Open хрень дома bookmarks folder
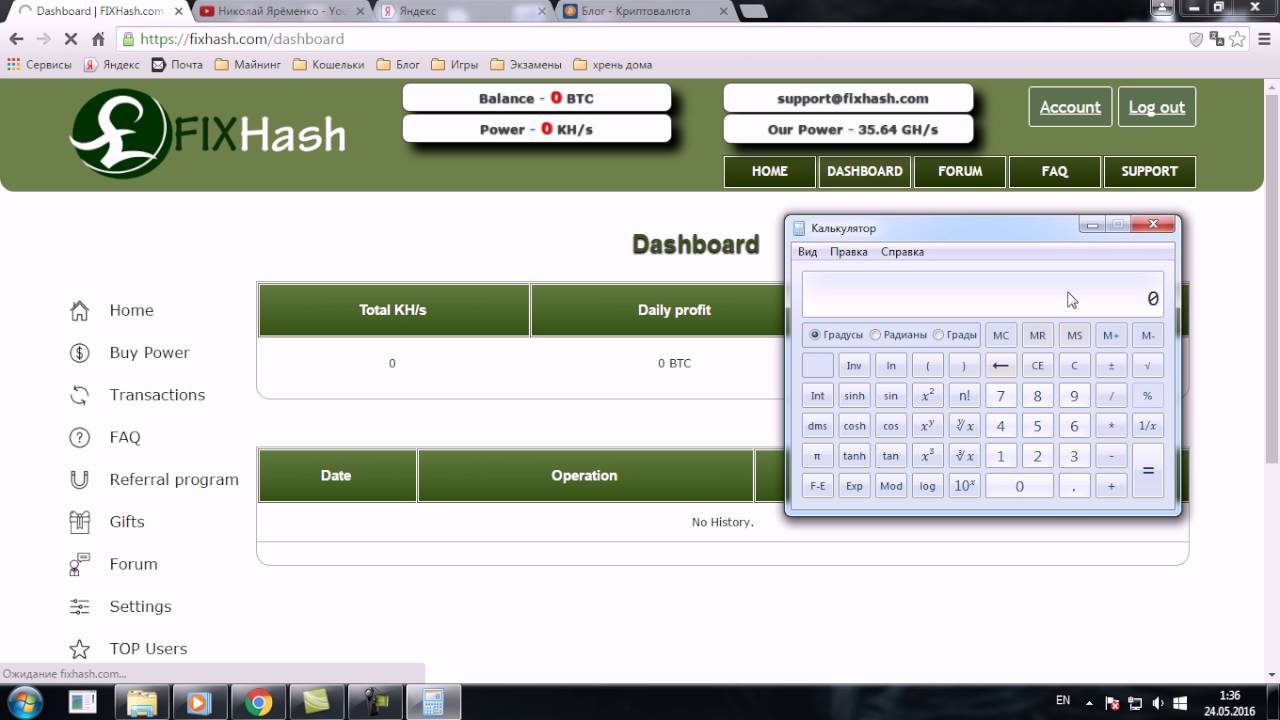Viewport: 1280px width, 720px height. [x=613, y=64]
